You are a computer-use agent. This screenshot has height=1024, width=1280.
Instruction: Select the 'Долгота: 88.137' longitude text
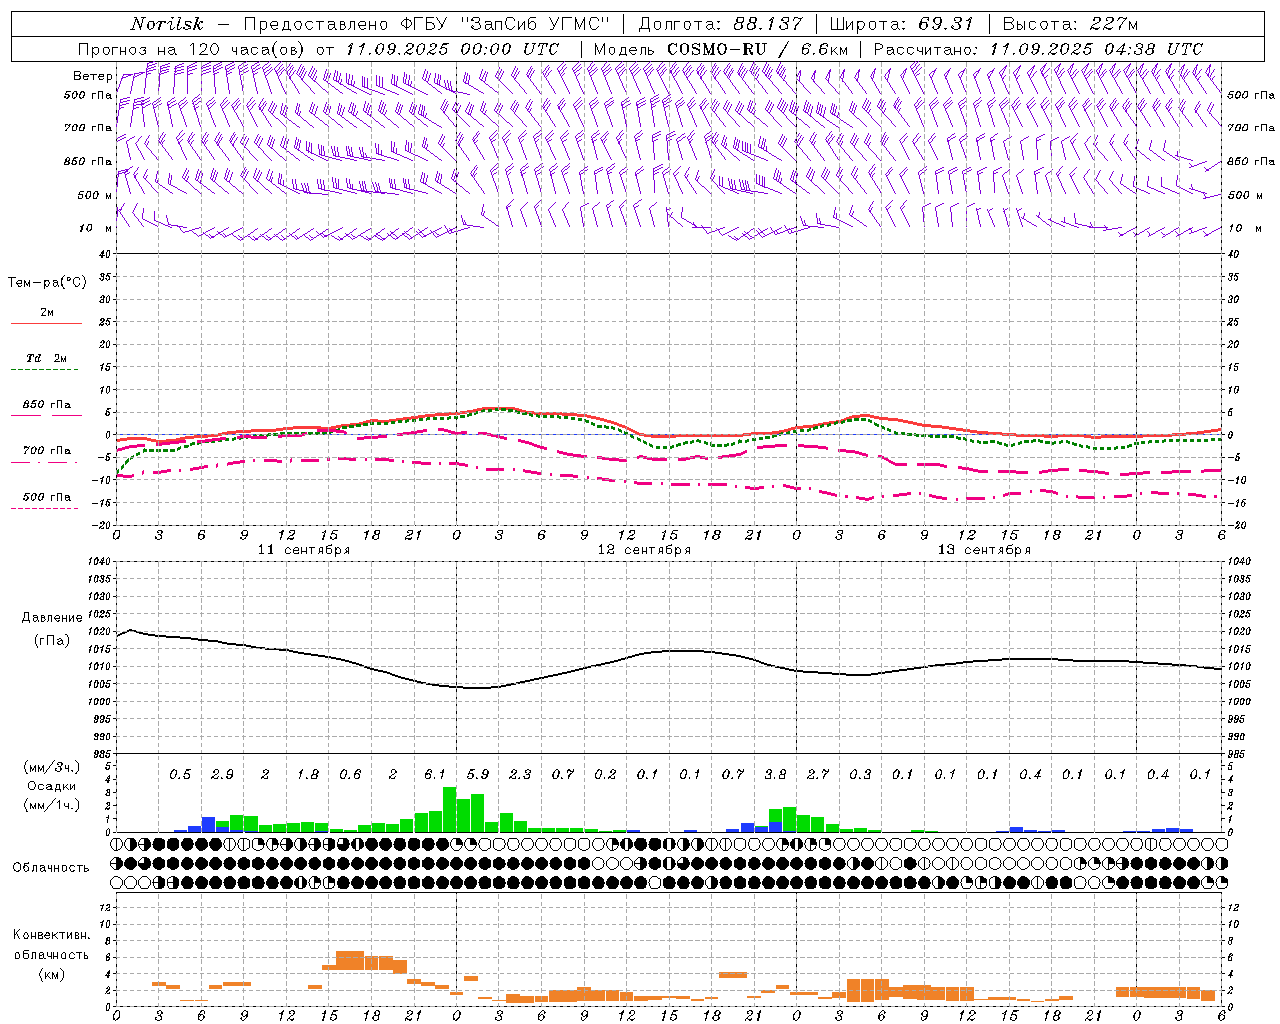pos(720,24)
